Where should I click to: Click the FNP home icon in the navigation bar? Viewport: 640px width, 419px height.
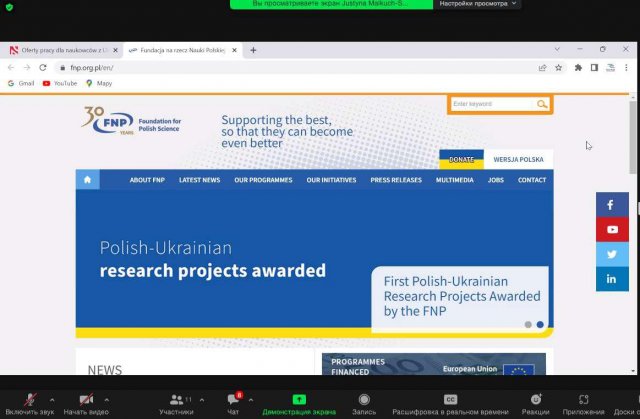coord(88,180)
